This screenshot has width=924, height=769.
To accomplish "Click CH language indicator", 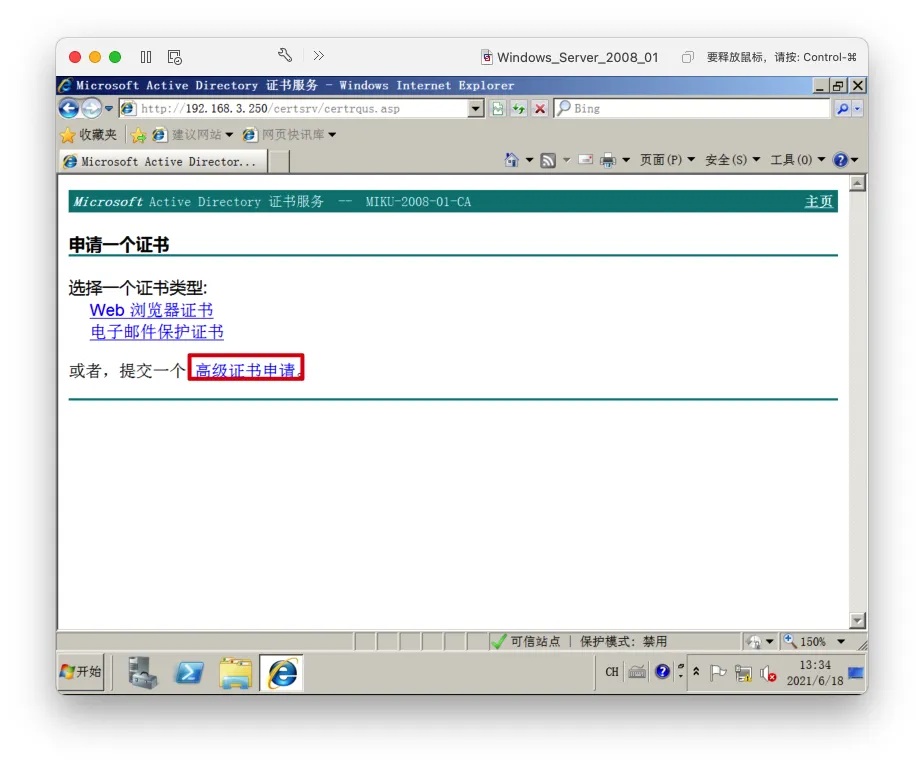I will [612, 672].
